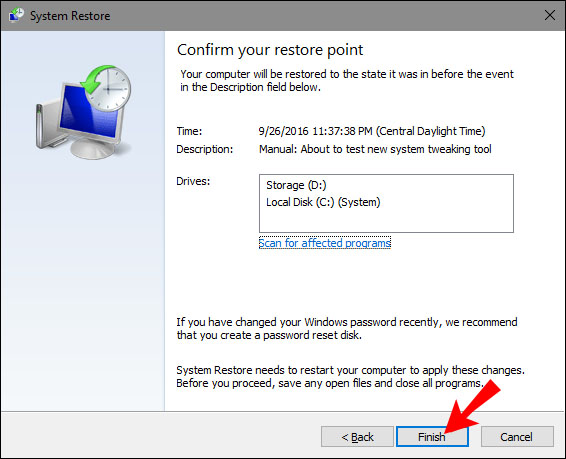Click the System Restore title text

pos(70,16)
